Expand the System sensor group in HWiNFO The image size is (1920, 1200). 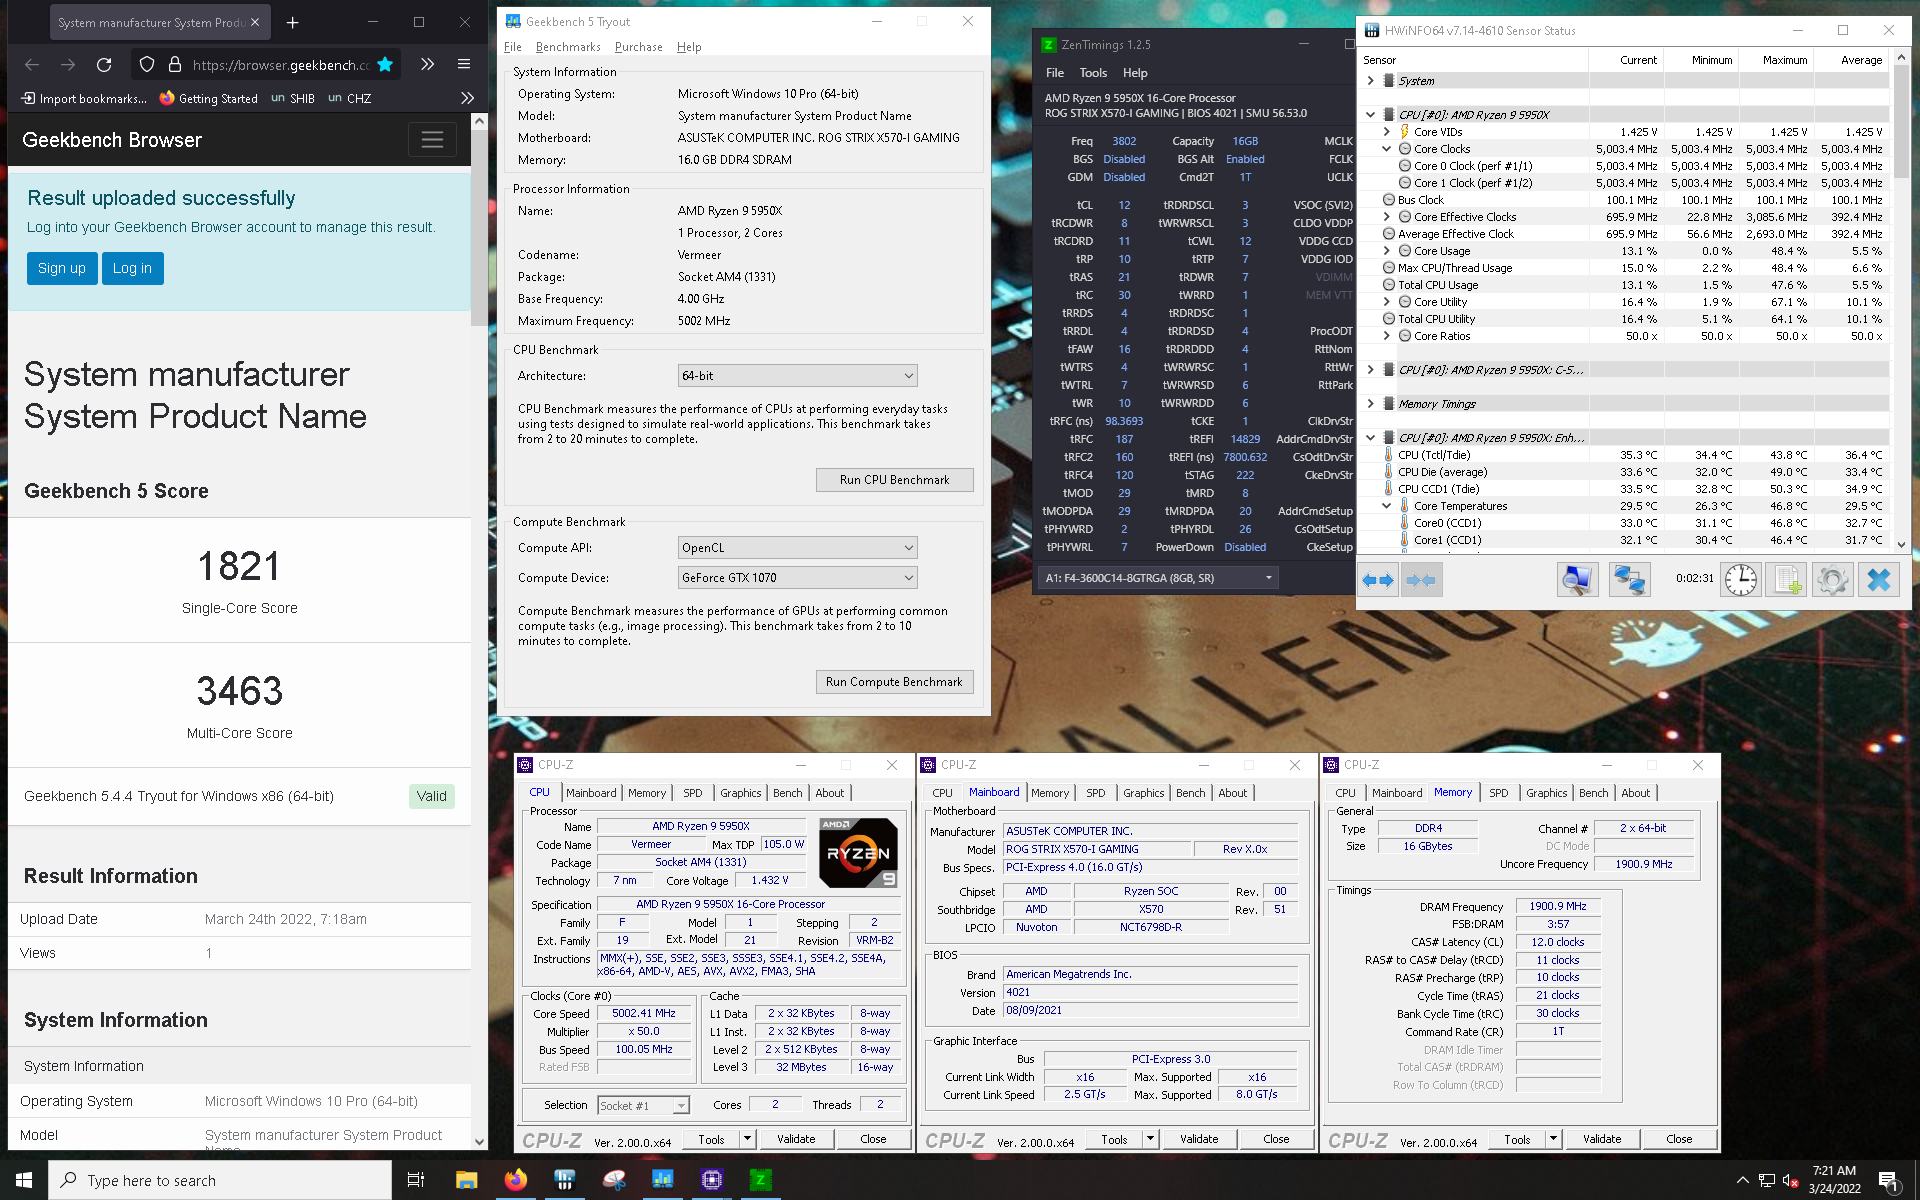point(1371,81)
